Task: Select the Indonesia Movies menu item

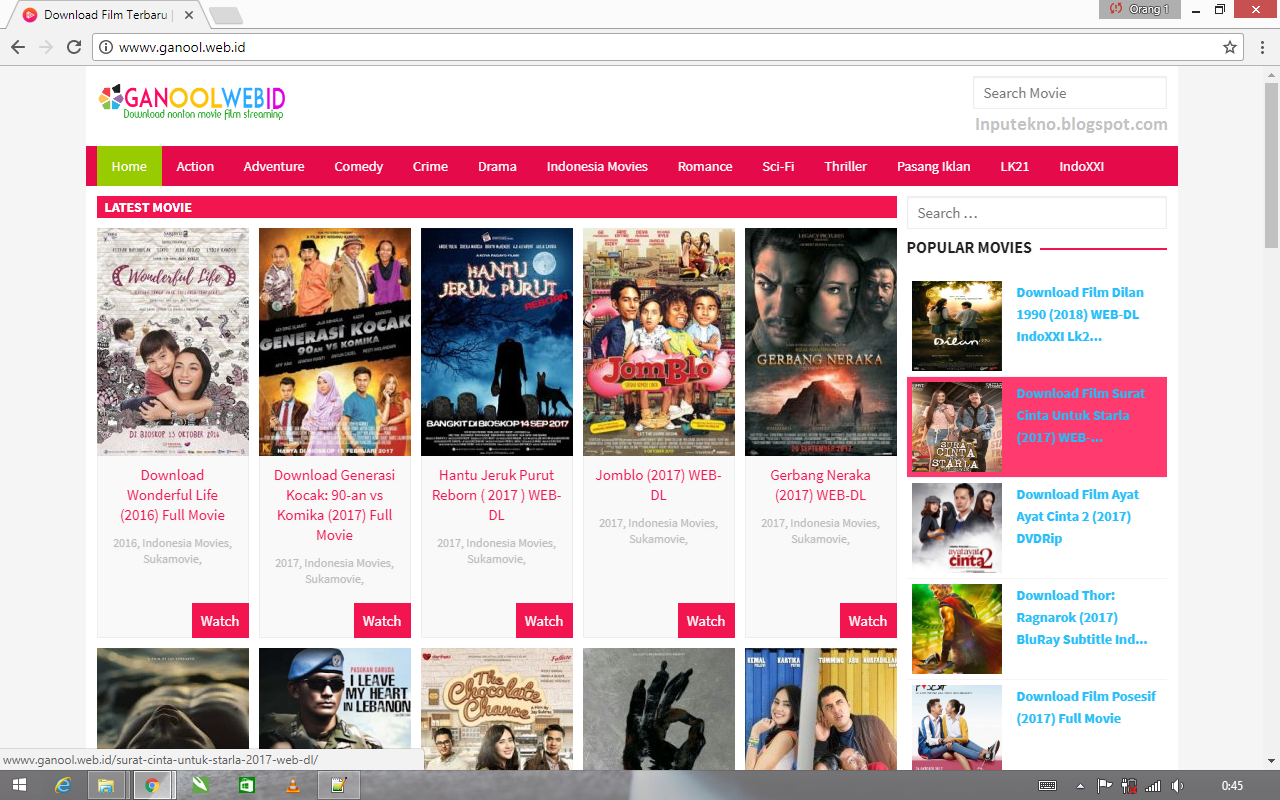Action: pyautogui.click(x=596, y=166)
